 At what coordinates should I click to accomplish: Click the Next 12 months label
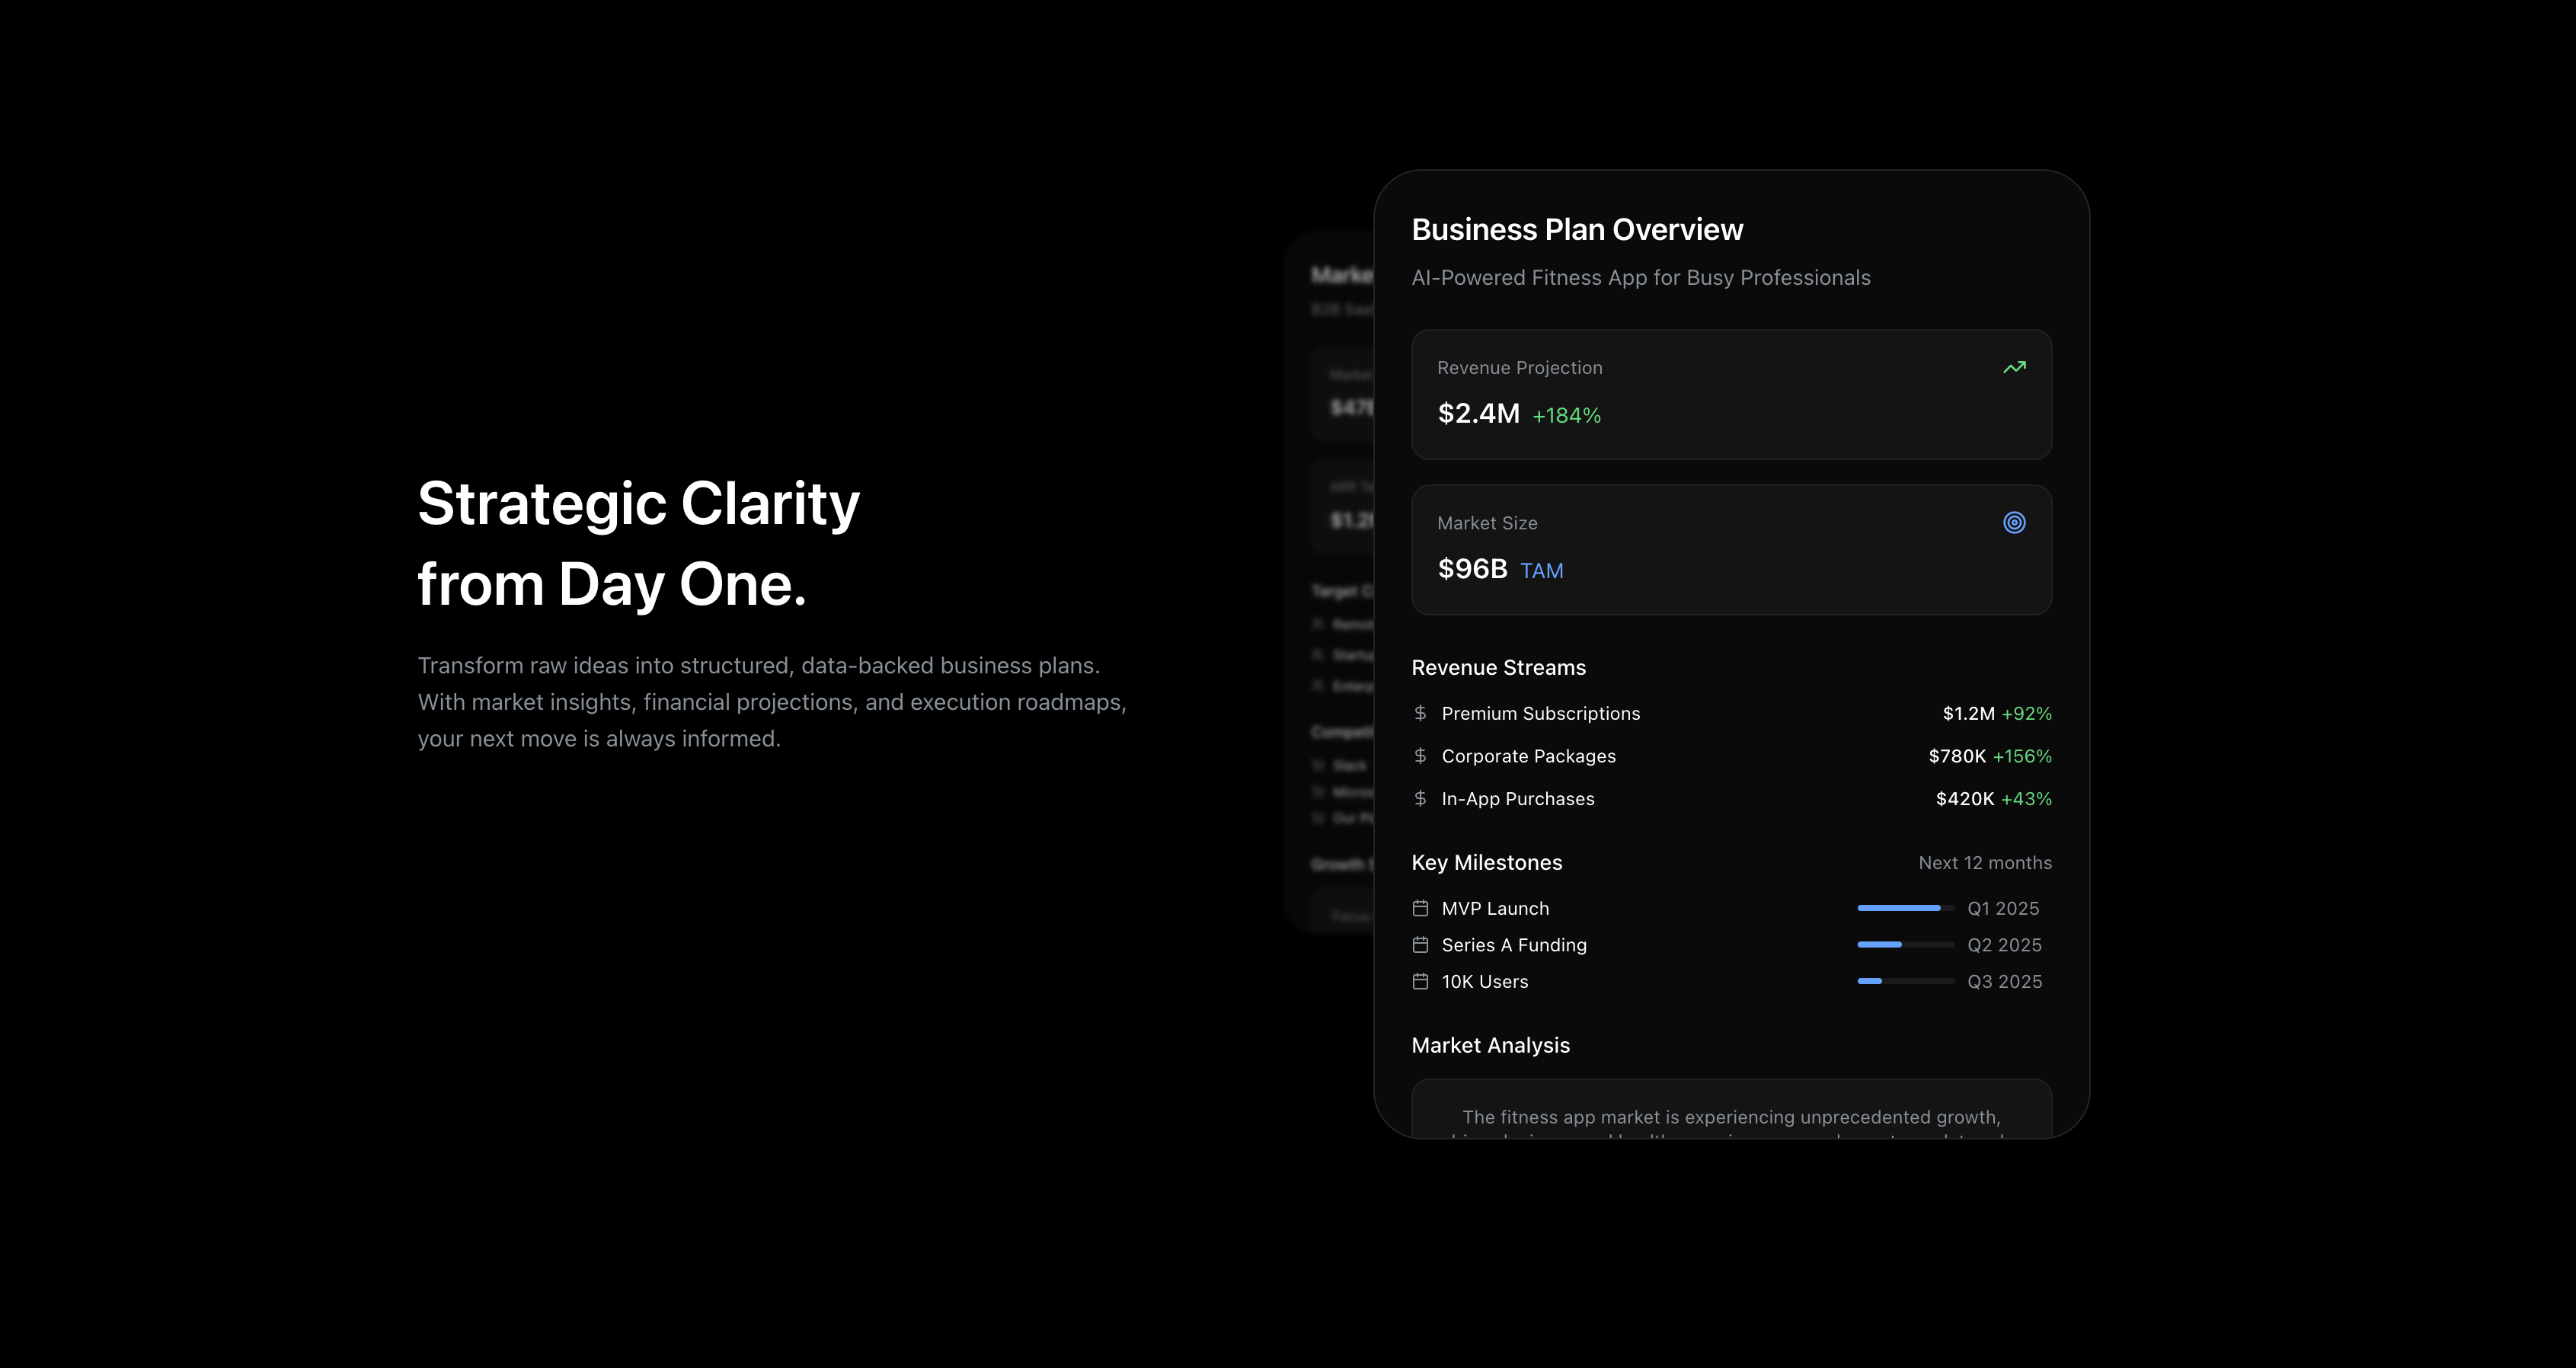click(x=1984, y=863)
